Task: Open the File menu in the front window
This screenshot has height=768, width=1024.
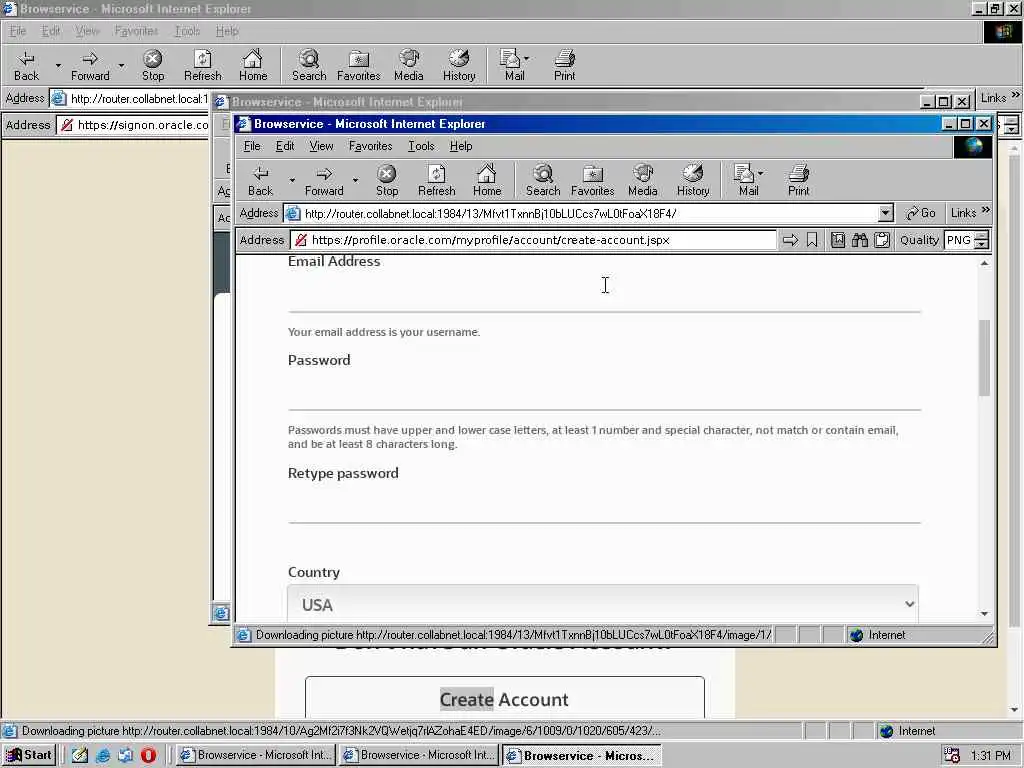Action: [252, 146]
